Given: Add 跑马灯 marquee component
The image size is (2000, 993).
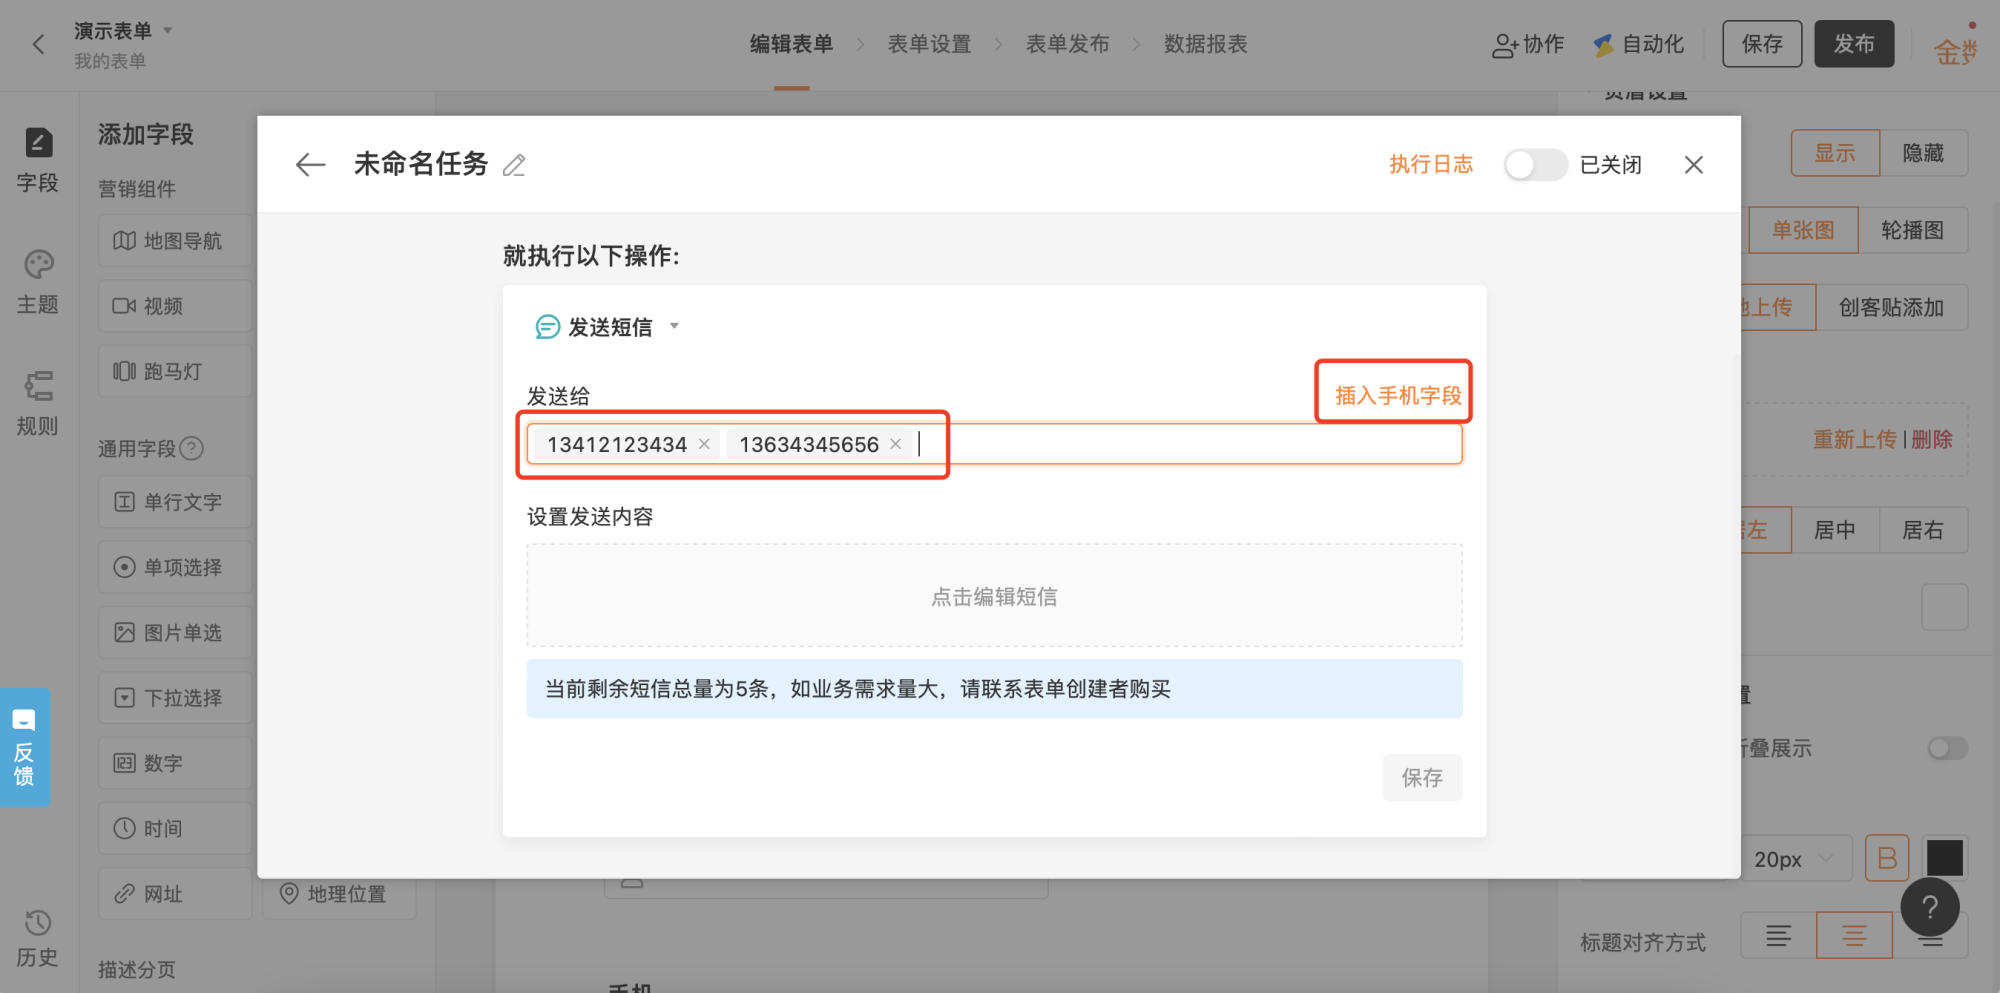Looking at the screenshot, I should [175, 371].
